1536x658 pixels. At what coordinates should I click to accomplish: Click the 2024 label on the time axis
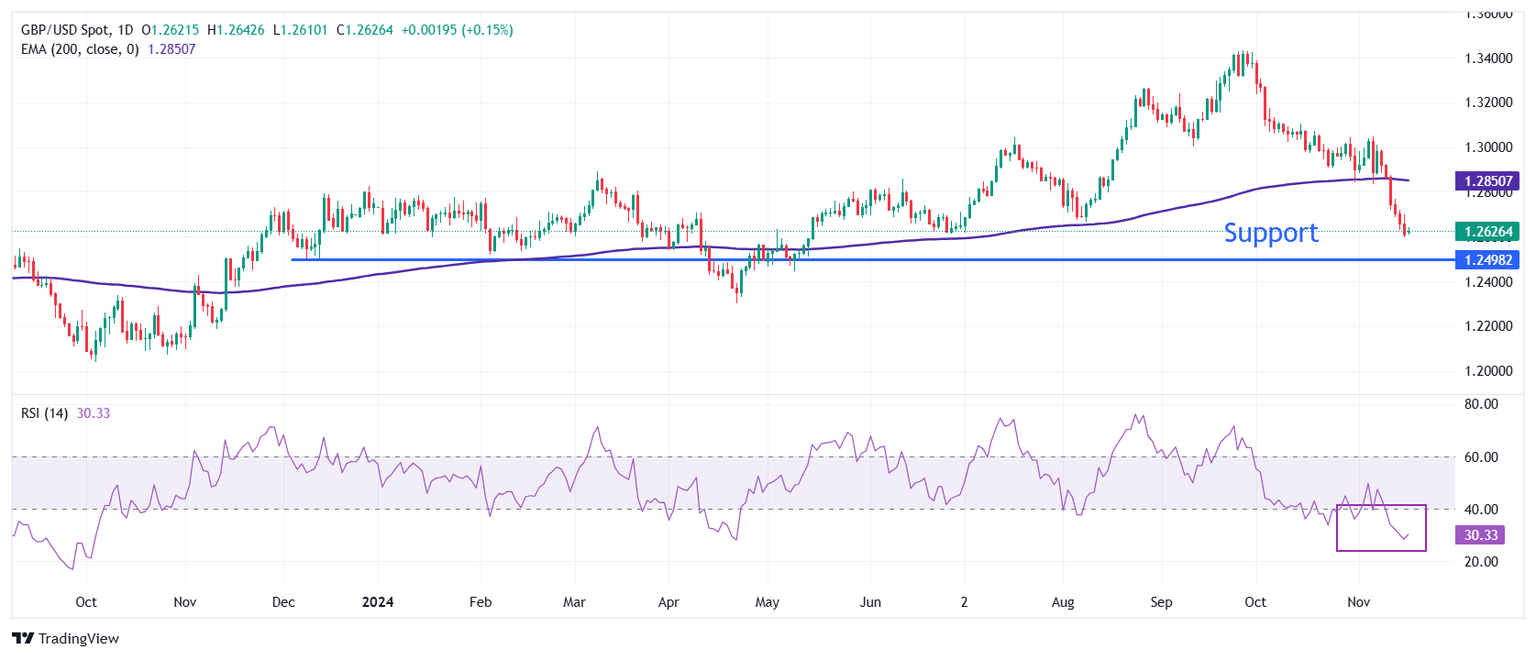tap(378, 602)
